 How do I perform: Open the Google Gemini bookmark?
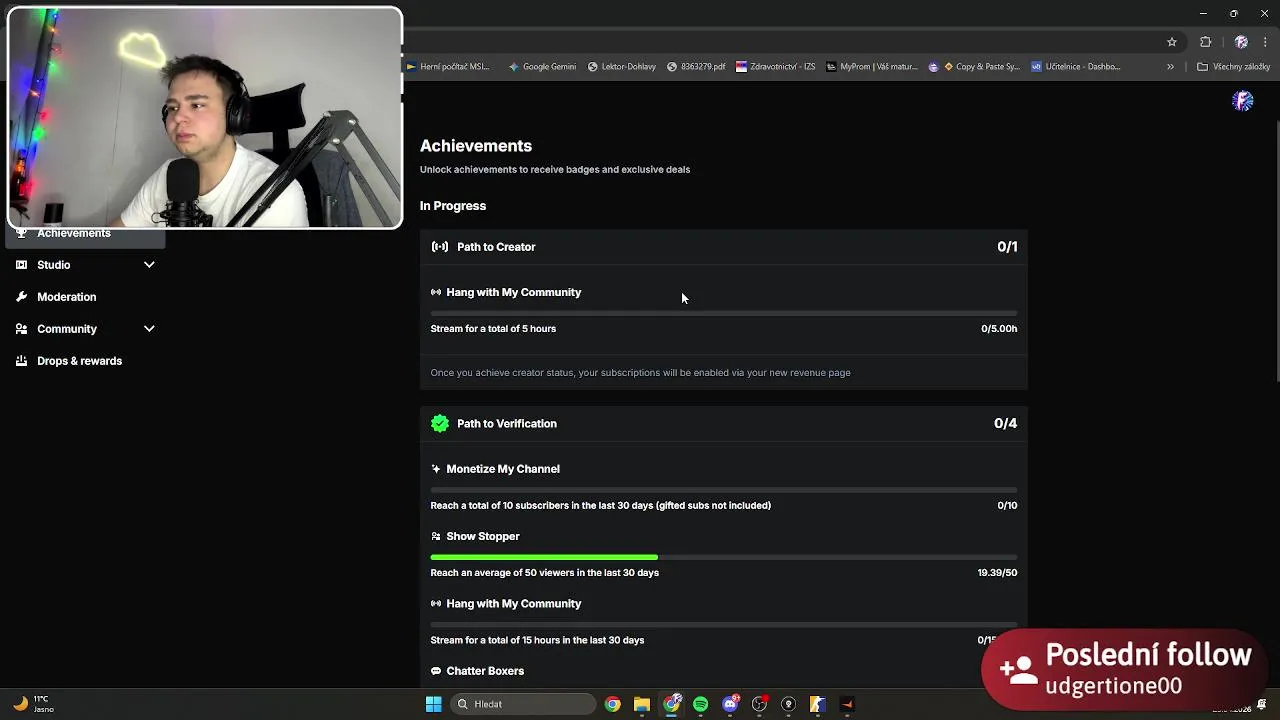pos(543,67)
